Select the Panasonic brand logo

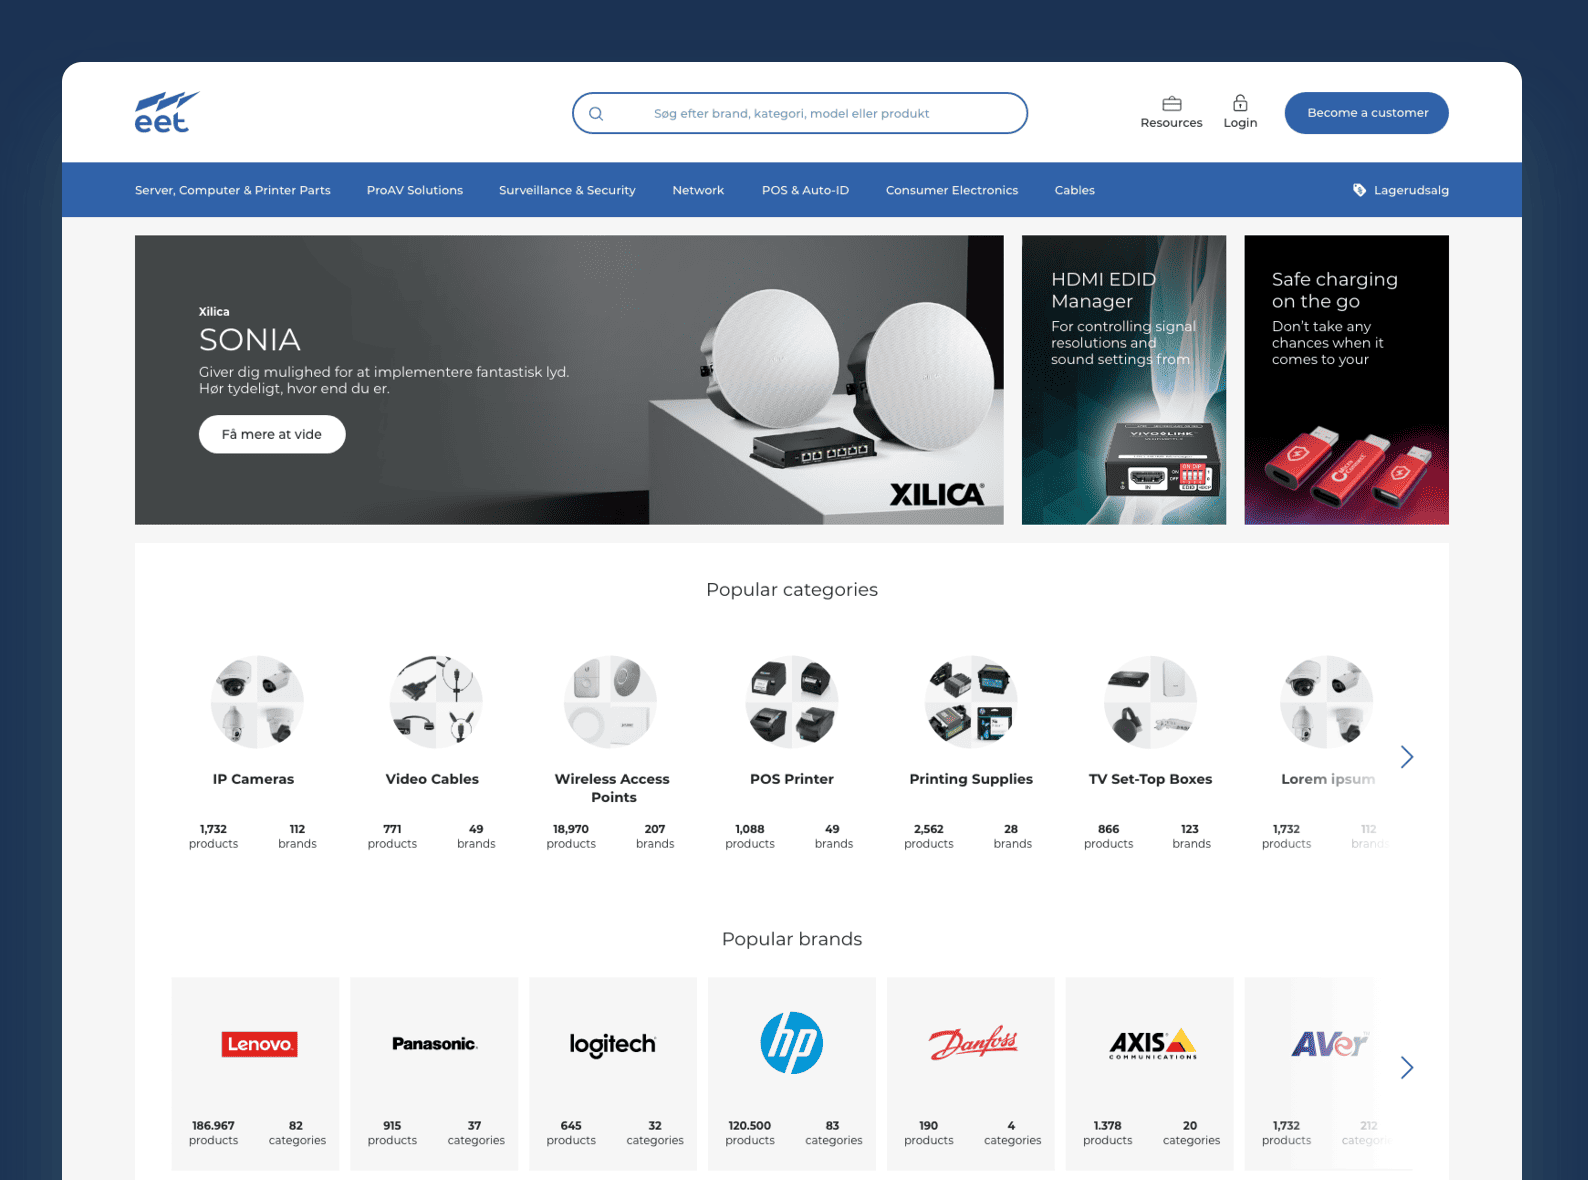pyautogui.click(x=435, y=1044)
